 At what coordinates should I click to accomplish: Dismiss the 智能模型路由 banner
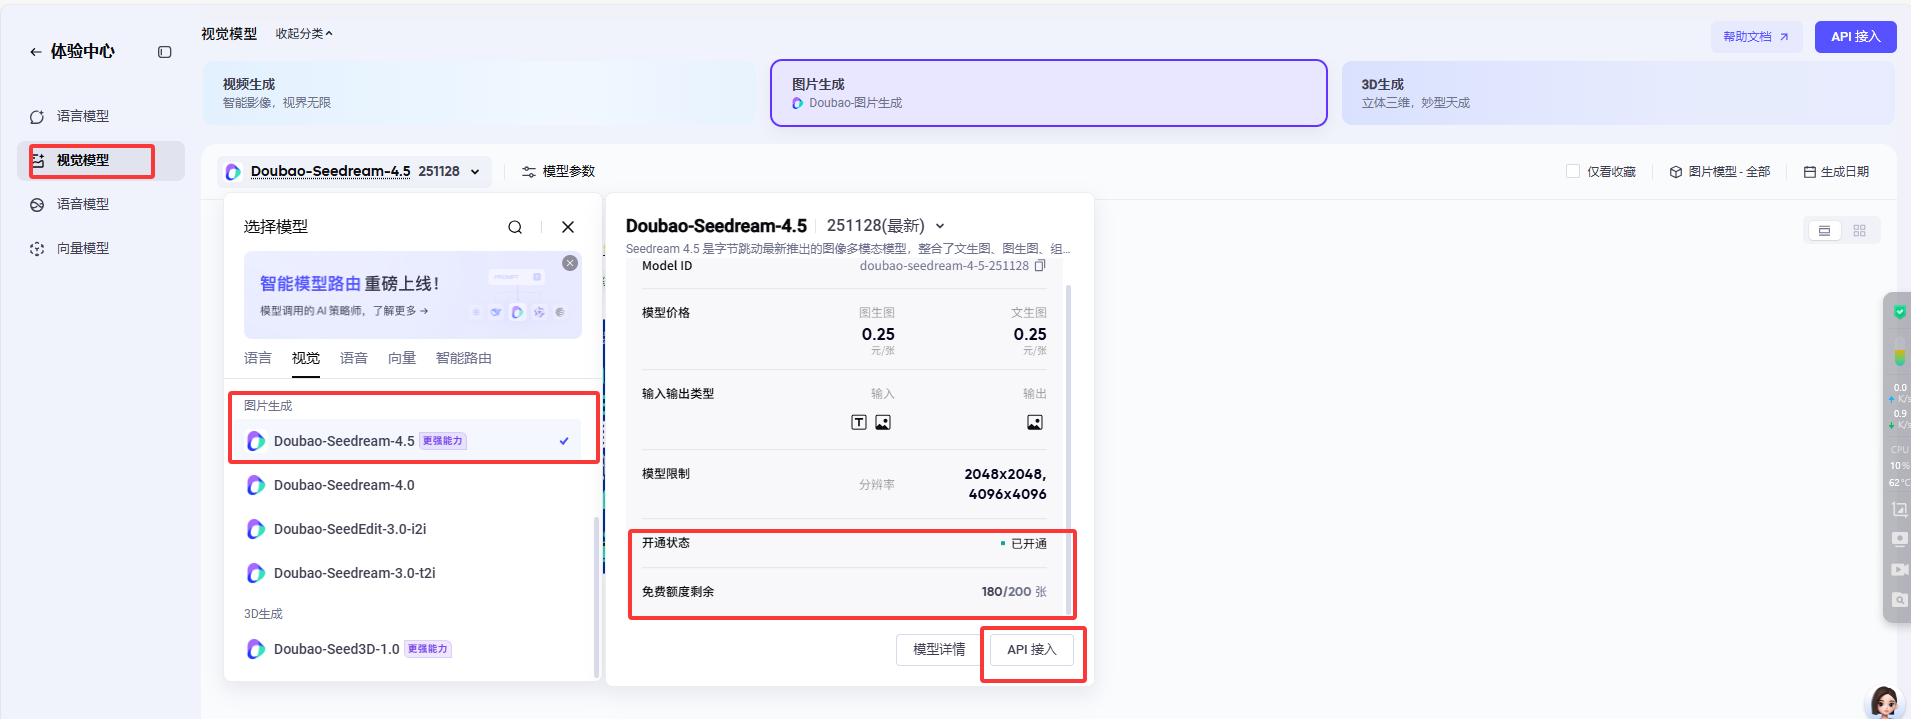pos(570,263)
